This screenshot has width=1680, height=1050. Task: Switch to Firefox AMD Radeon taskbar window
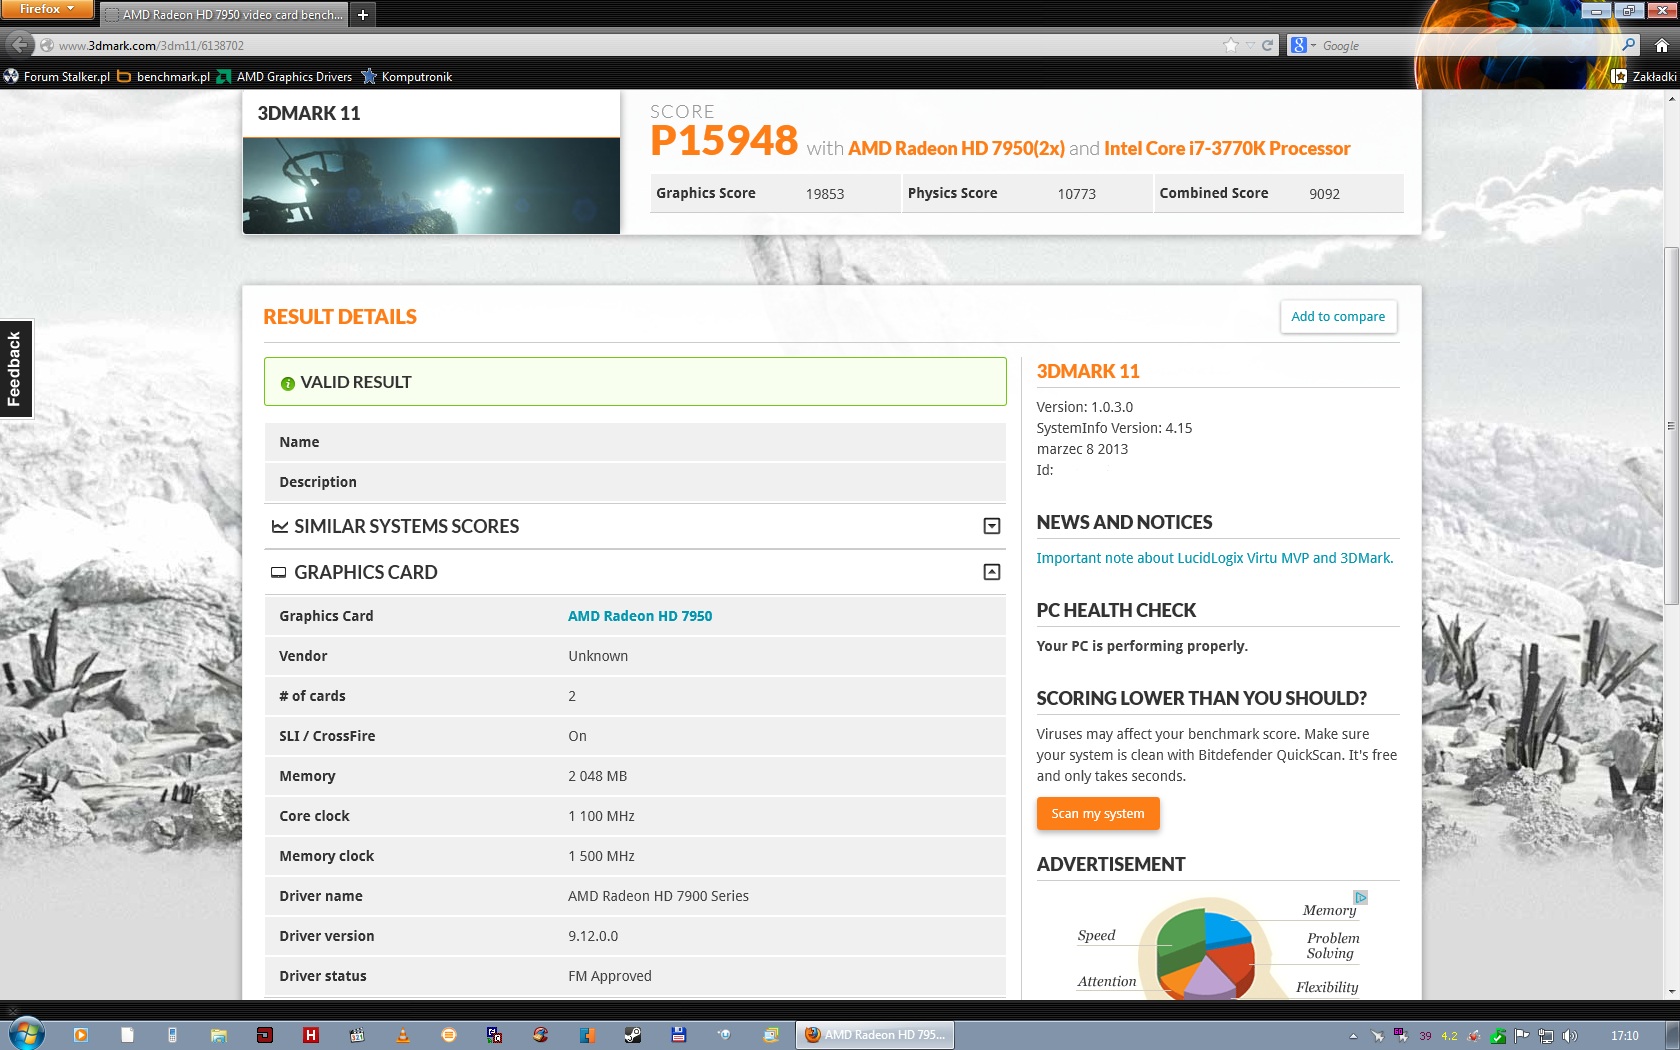(x=875, y=1035)
